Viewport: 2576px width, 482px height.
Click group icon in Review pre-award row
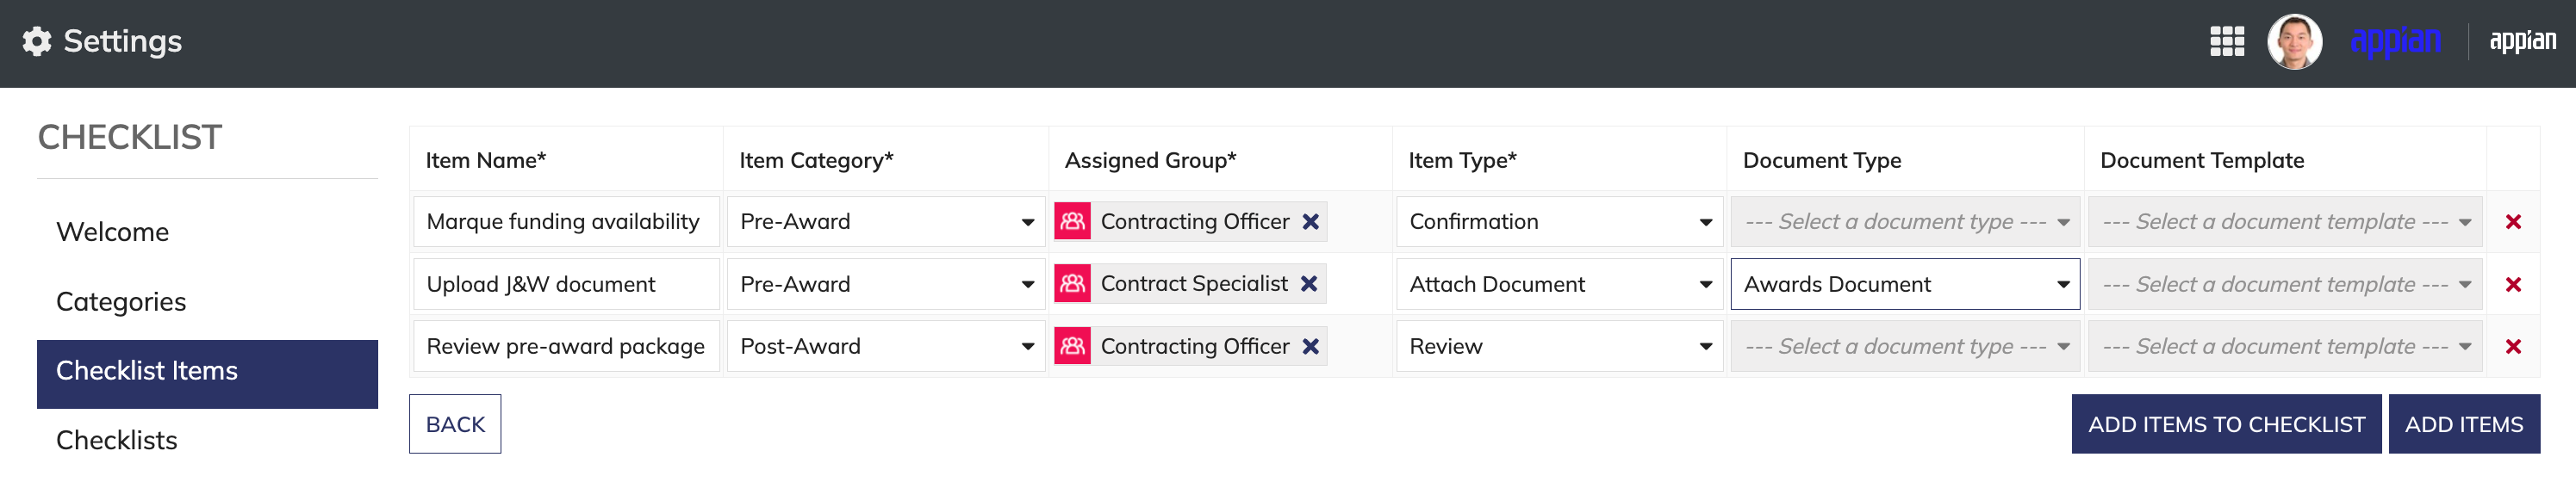click(x=1072, y=346)
